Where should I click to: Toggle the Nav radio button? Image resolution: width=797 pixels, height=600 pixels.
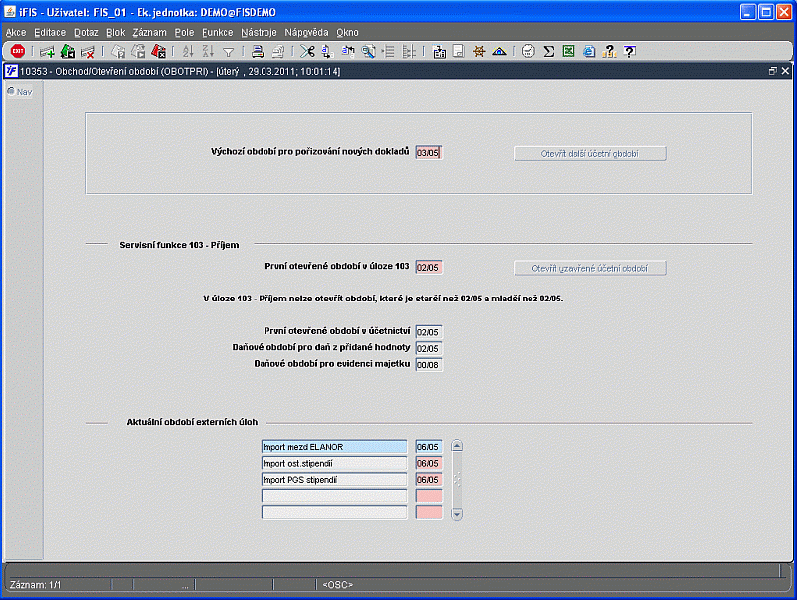(x=11, y=92)
